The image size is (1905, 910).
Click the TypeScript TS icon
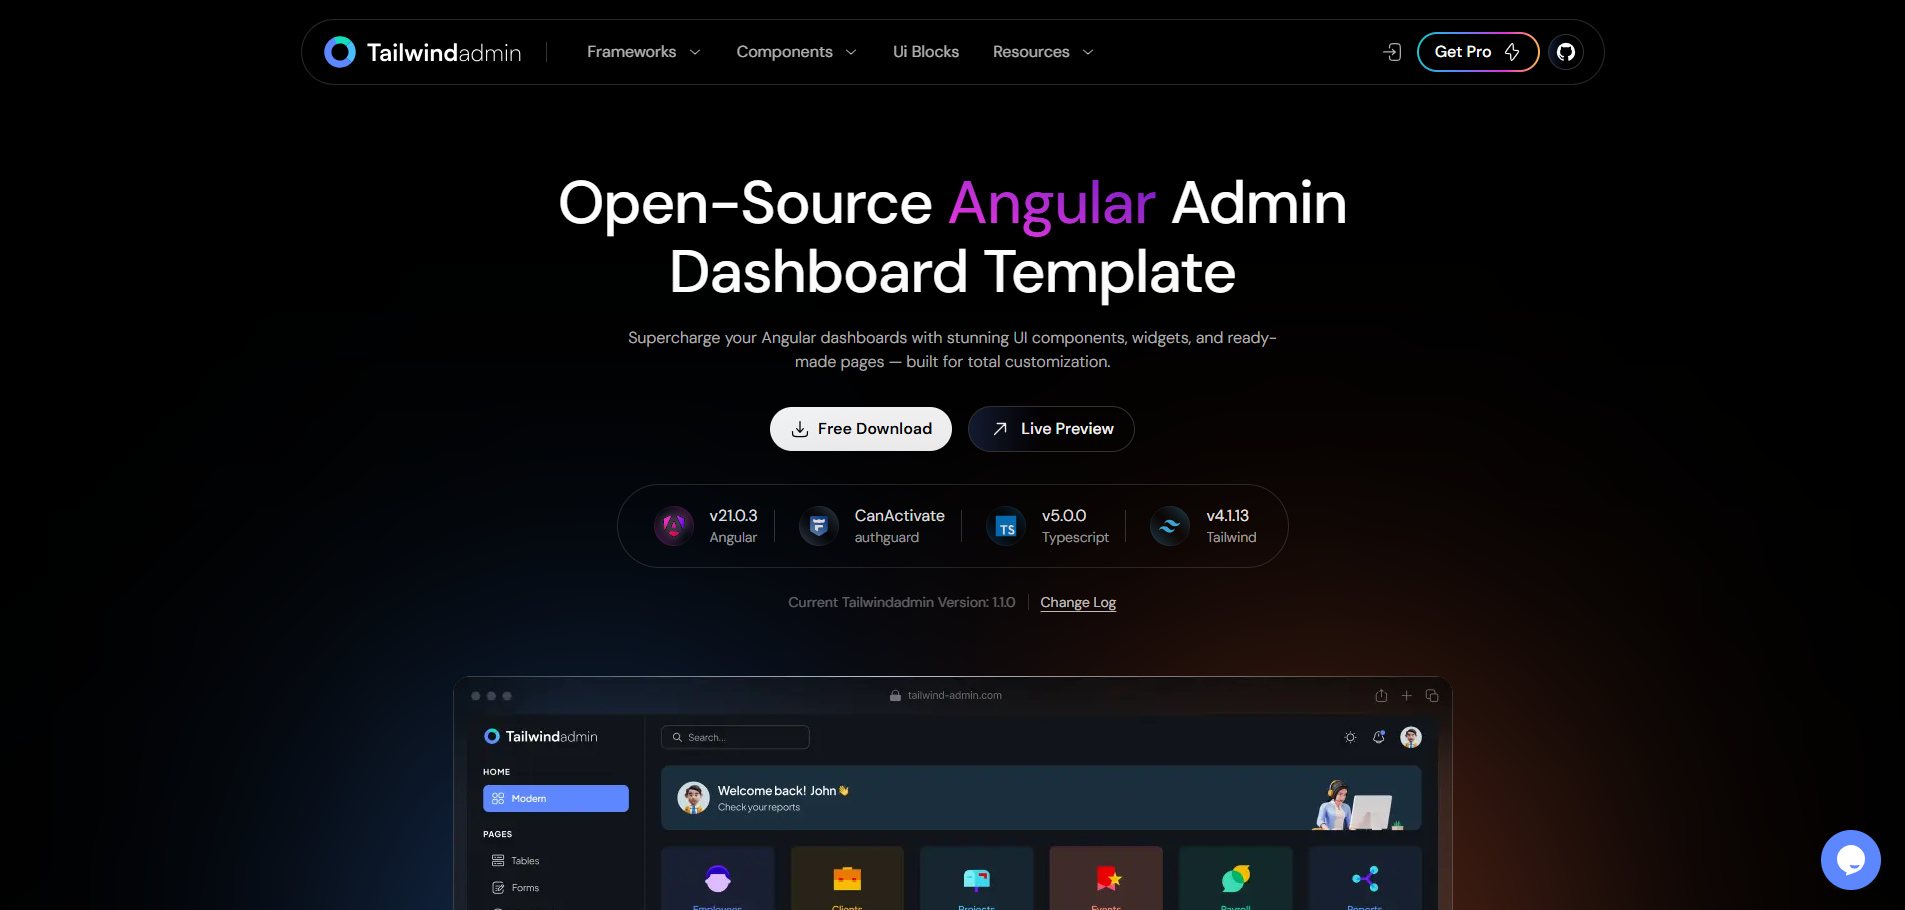point(1006,526)
